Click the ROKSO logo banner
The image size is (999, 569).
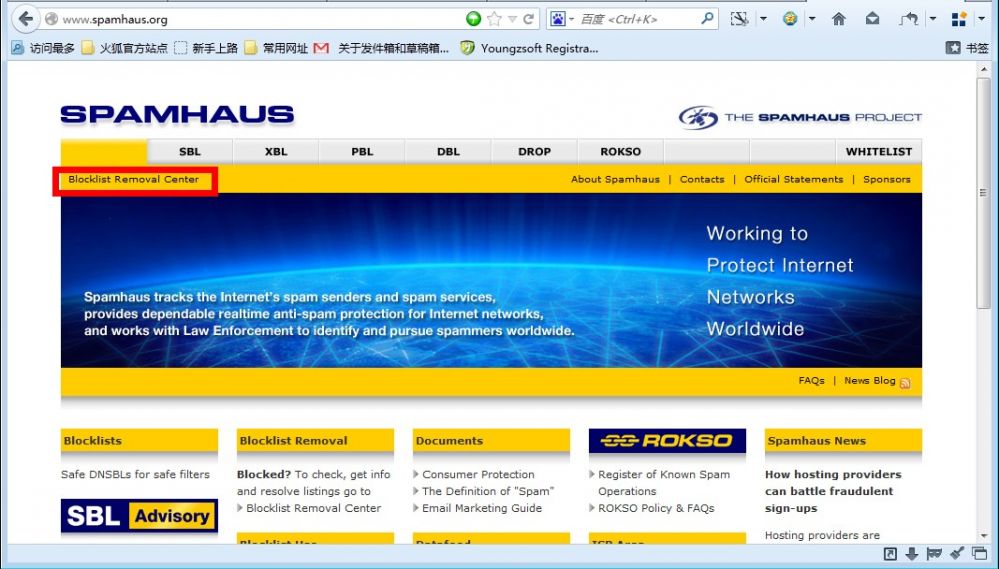pyautogui.click(x=667, y=440)
